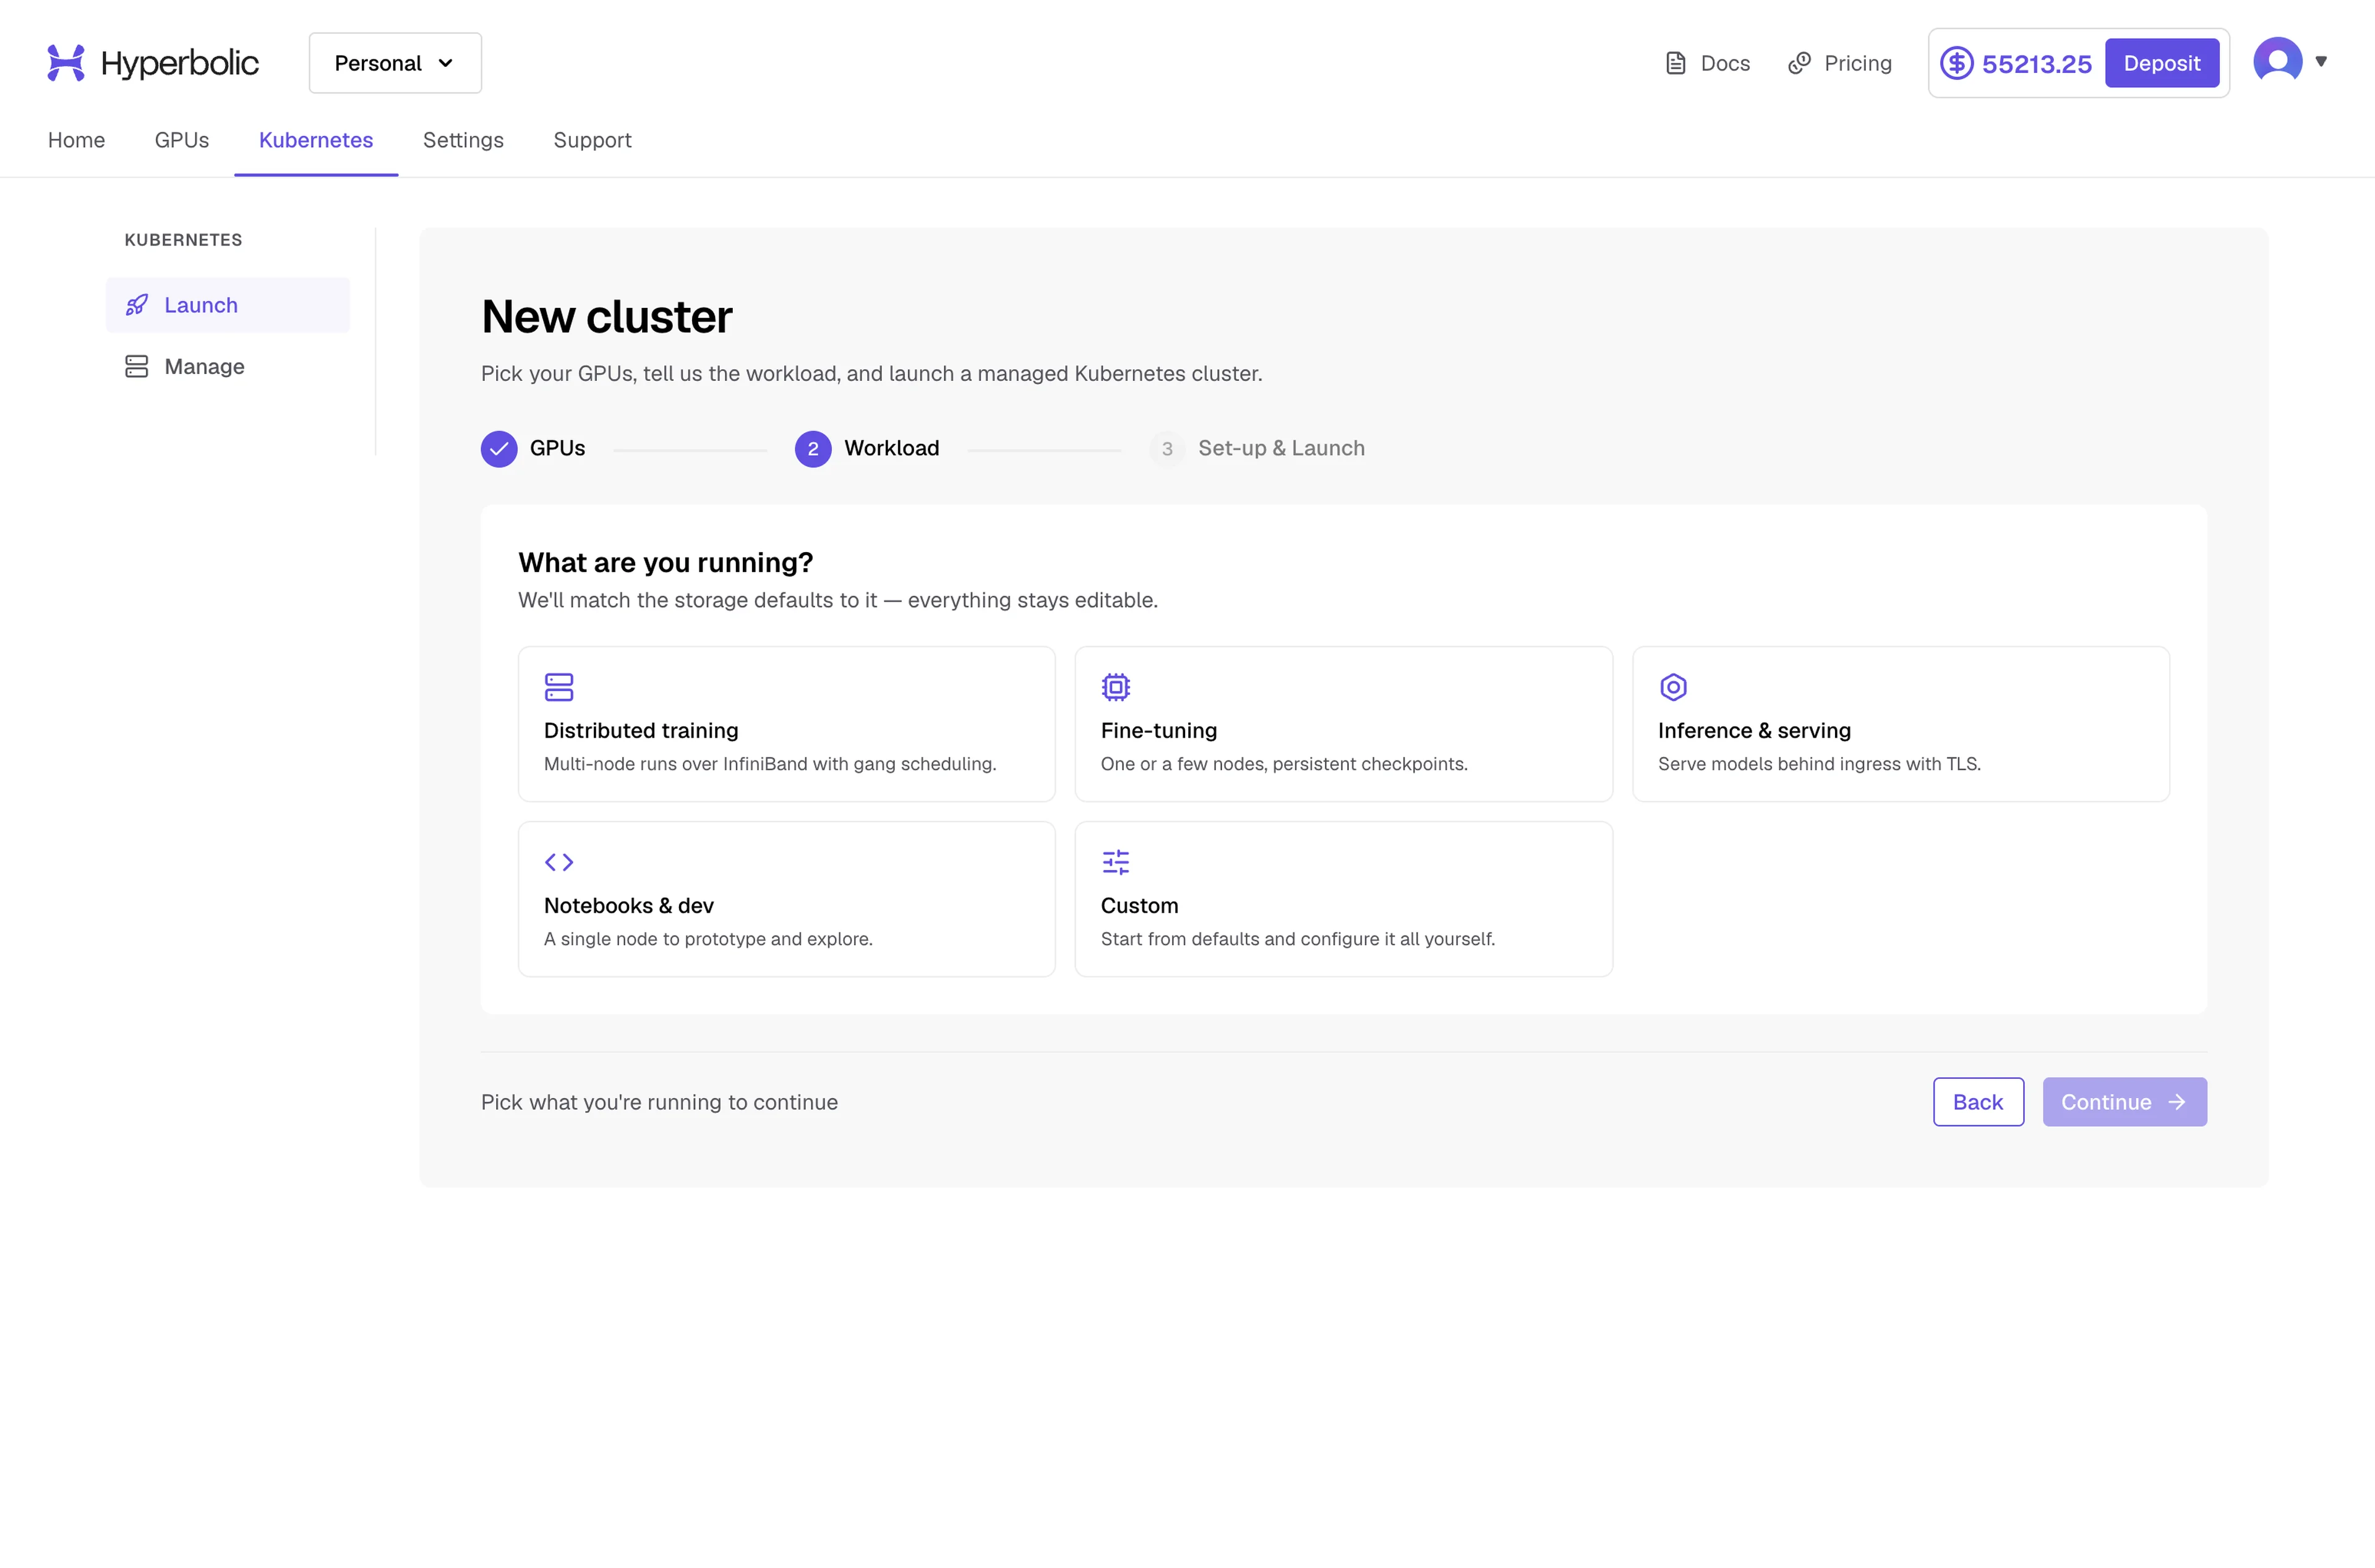Click the New cluster heading
The height and width of the screenshot is (1568, 2375).
(x=607, y=317)
